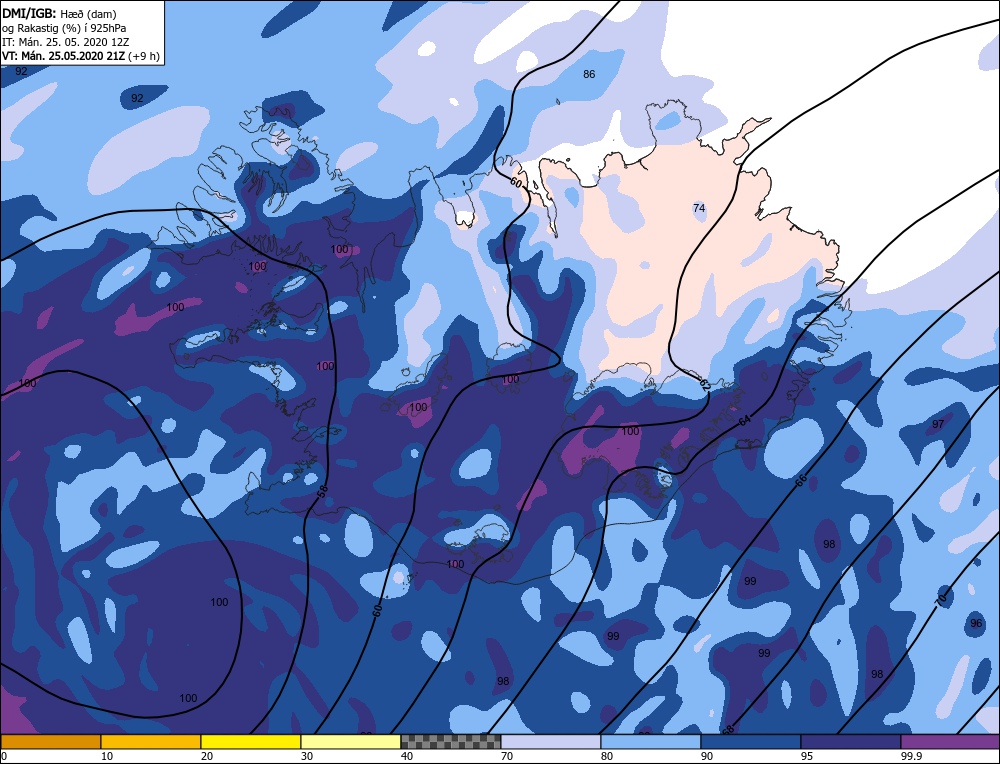Choose the dark indigo 95–99.9 legend swatch
1000x764 pixels.
[851, 741]
